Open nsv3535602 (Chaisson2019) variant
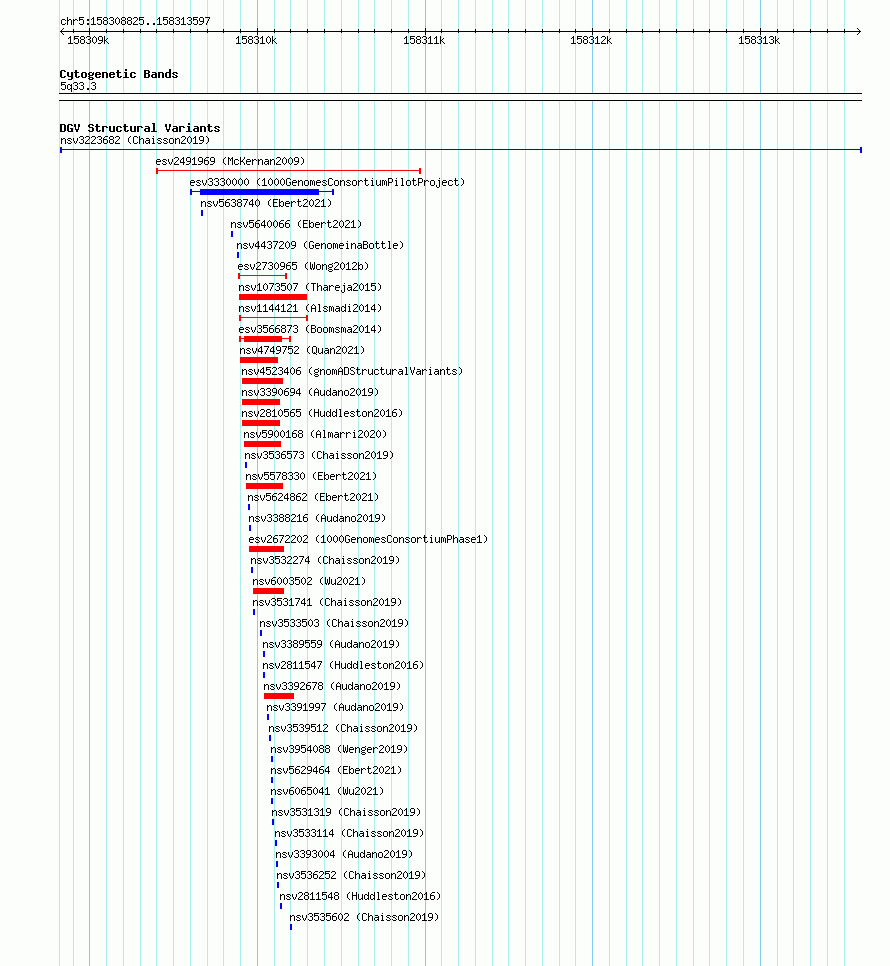 click(x=365, y=915)
